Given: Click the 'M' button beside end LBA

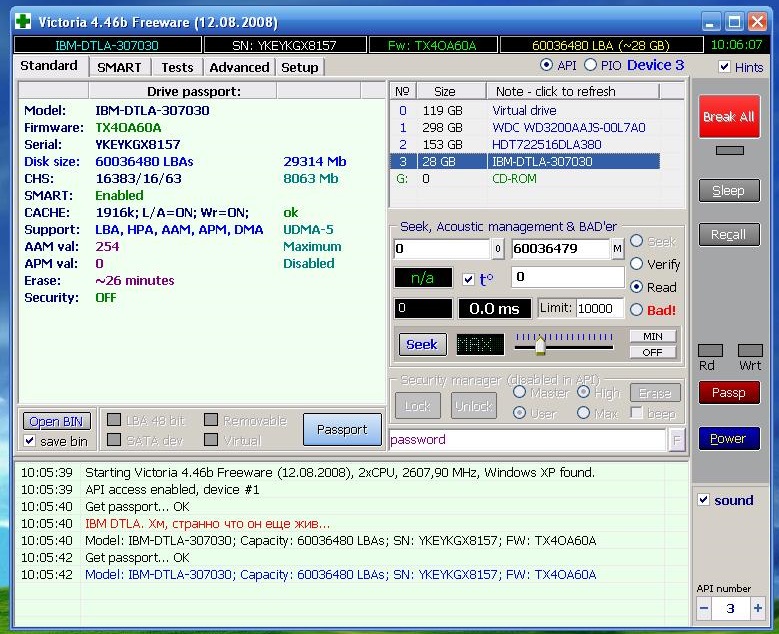Looking at the screenshot, I should [617, 249].
